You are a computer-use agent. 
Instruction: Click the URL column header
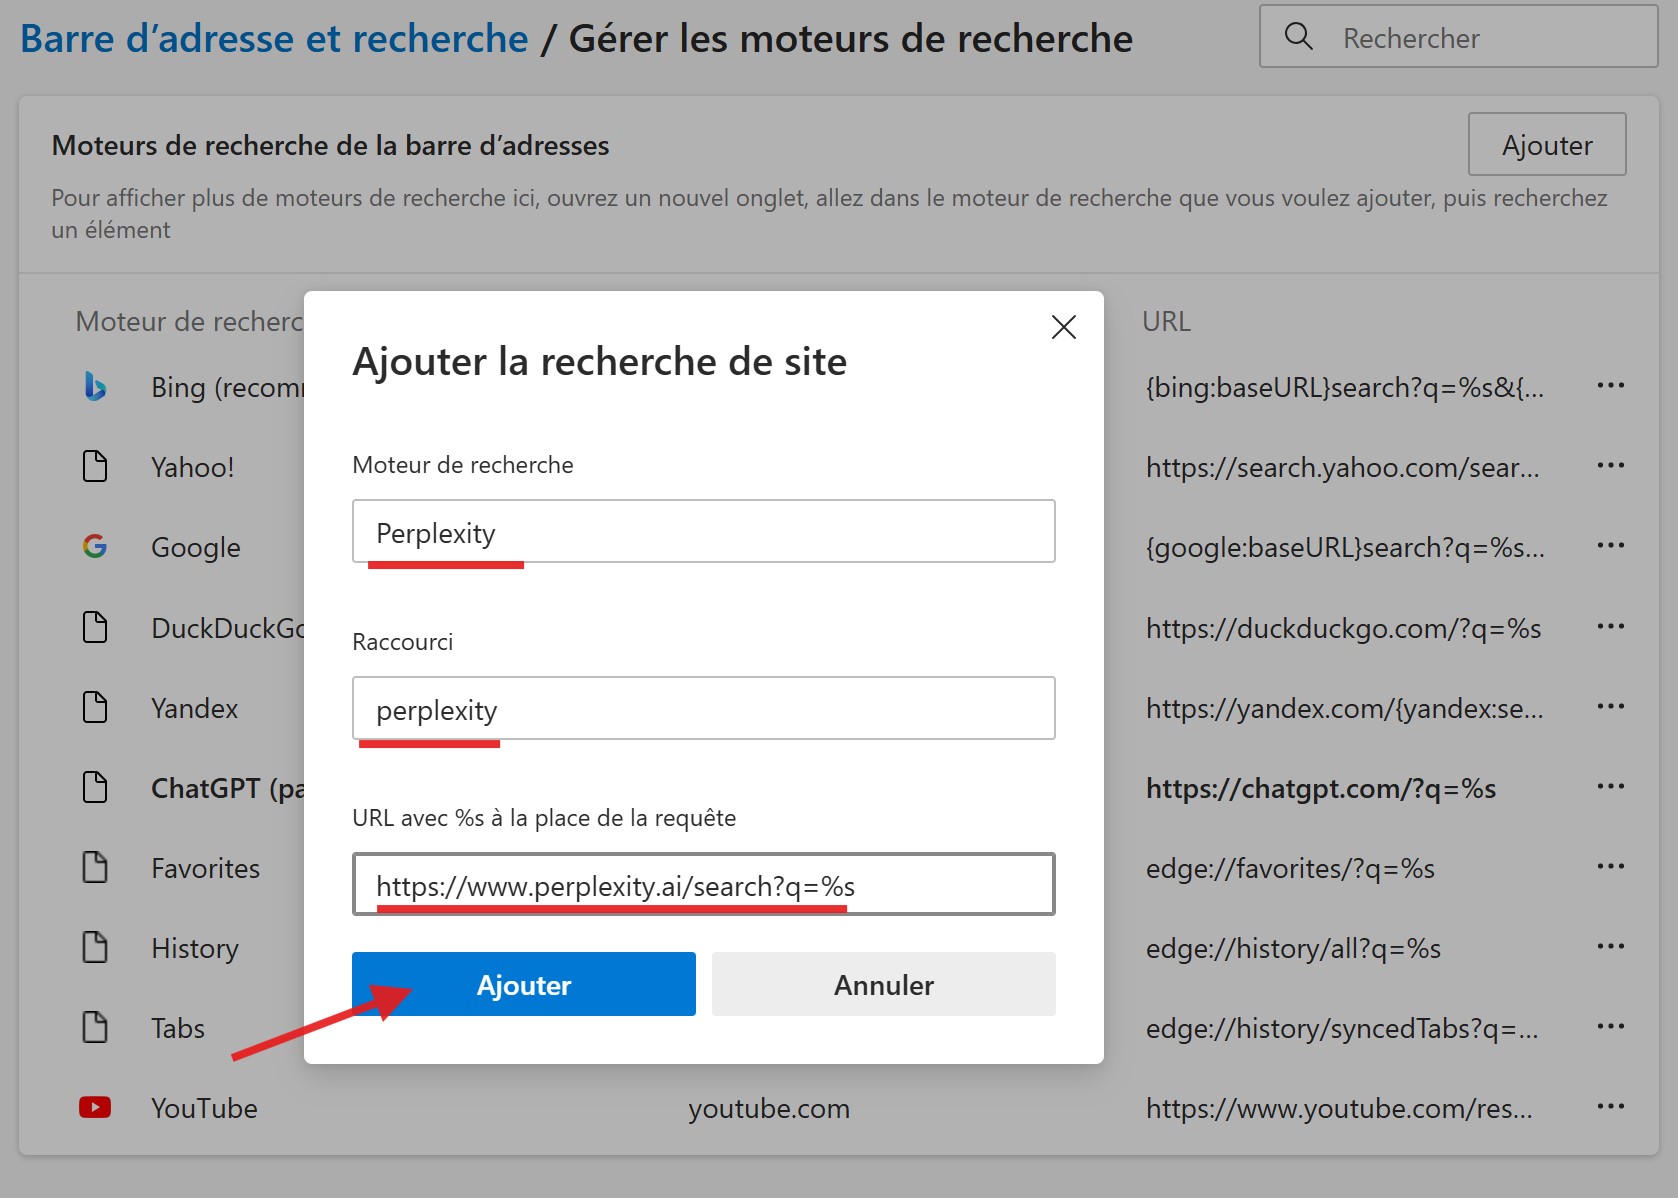(1166, 321)
